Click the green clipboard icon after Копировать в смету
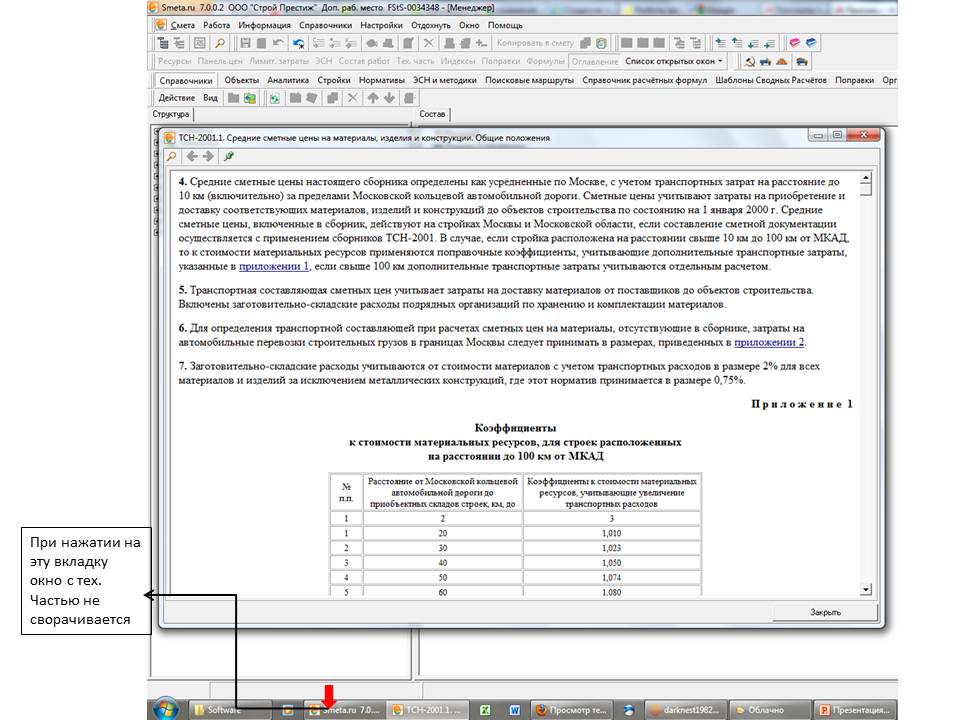 tap(601, 43)
